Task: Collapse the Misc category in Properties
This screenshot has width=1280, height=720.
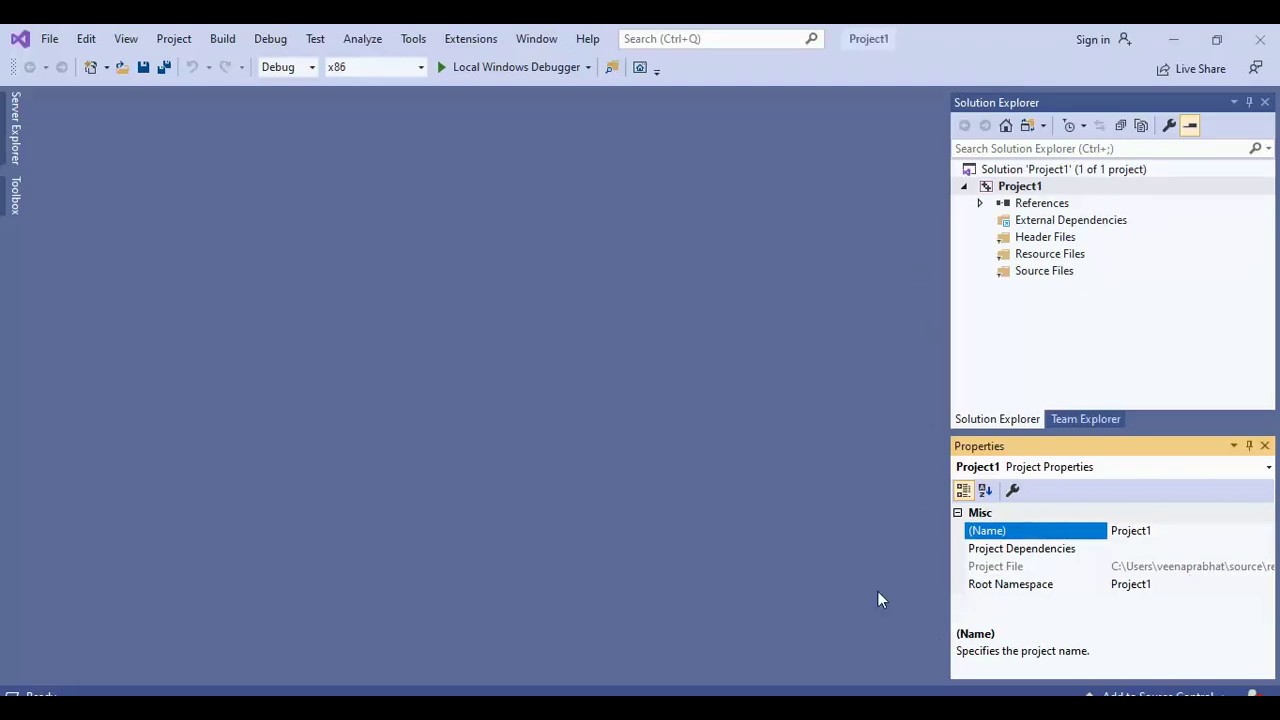Action: (958, 513)
